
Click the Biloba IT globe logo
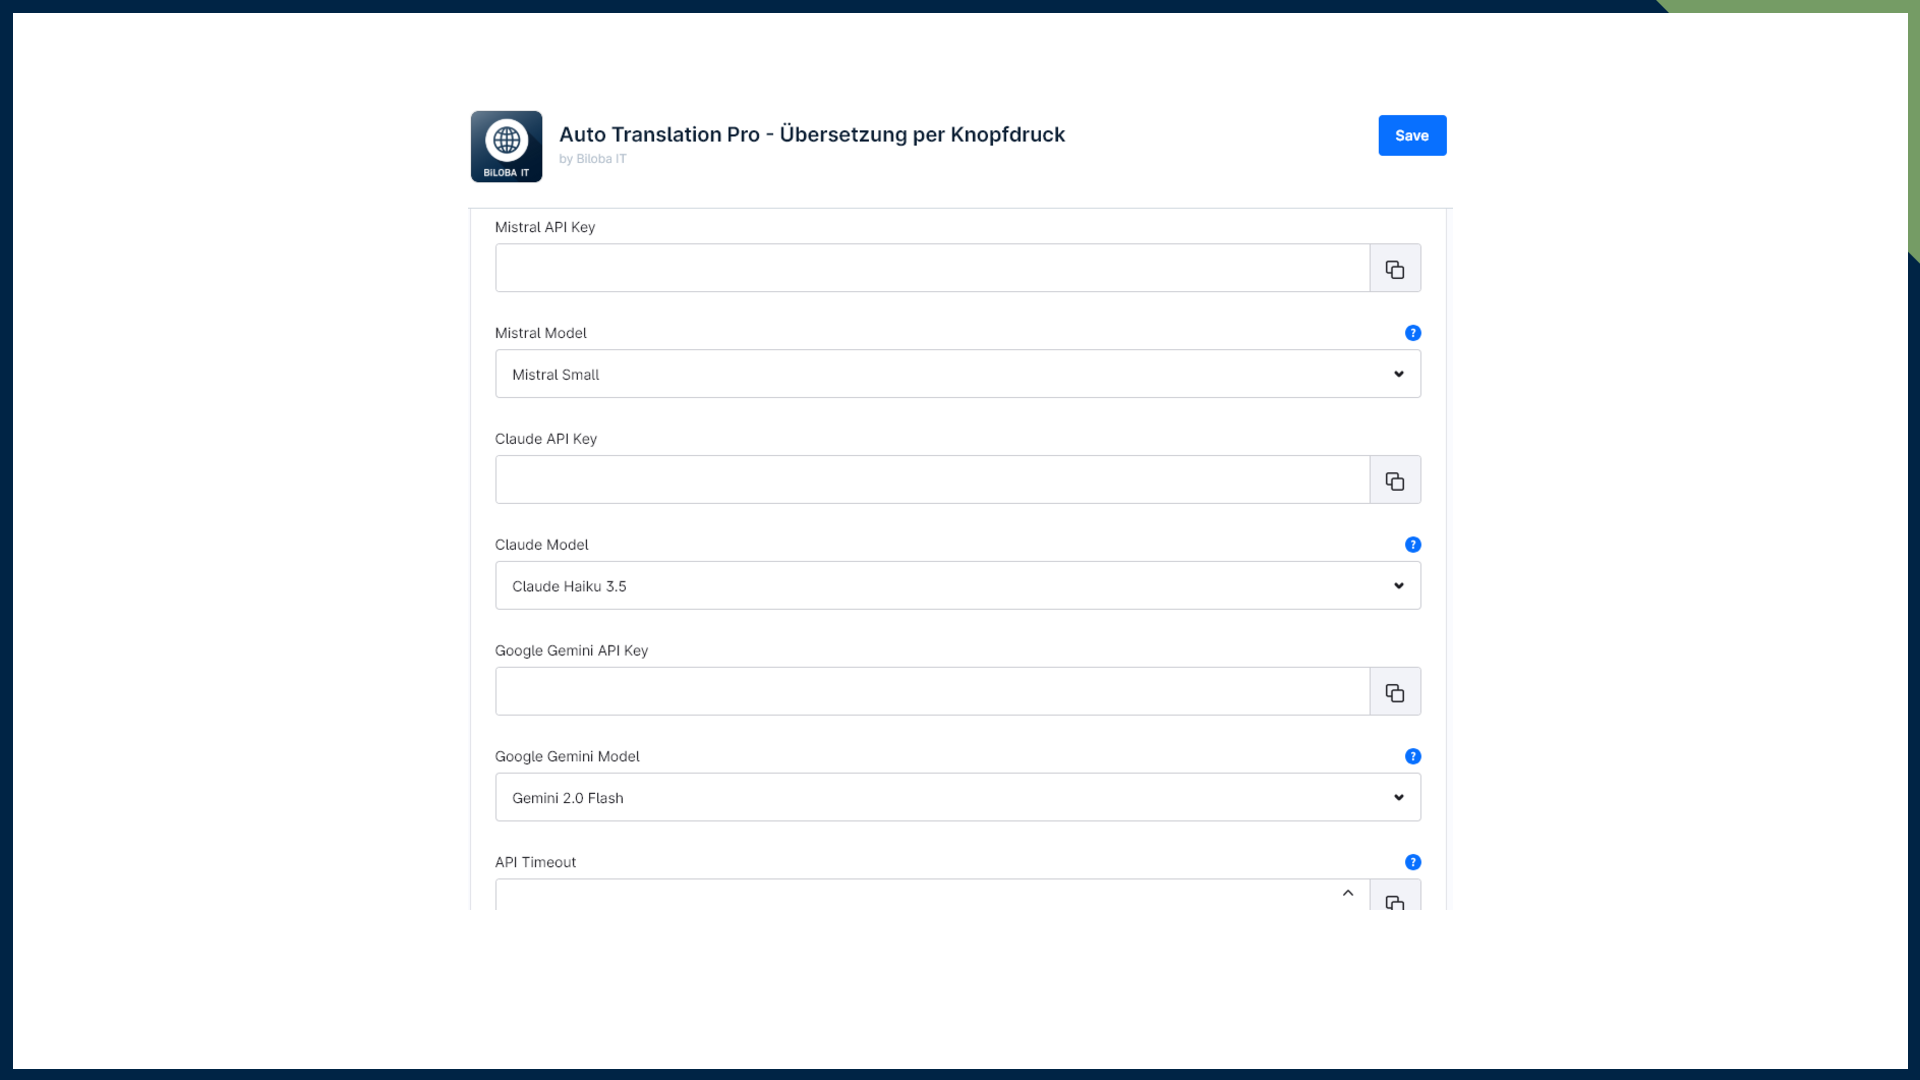506,146
